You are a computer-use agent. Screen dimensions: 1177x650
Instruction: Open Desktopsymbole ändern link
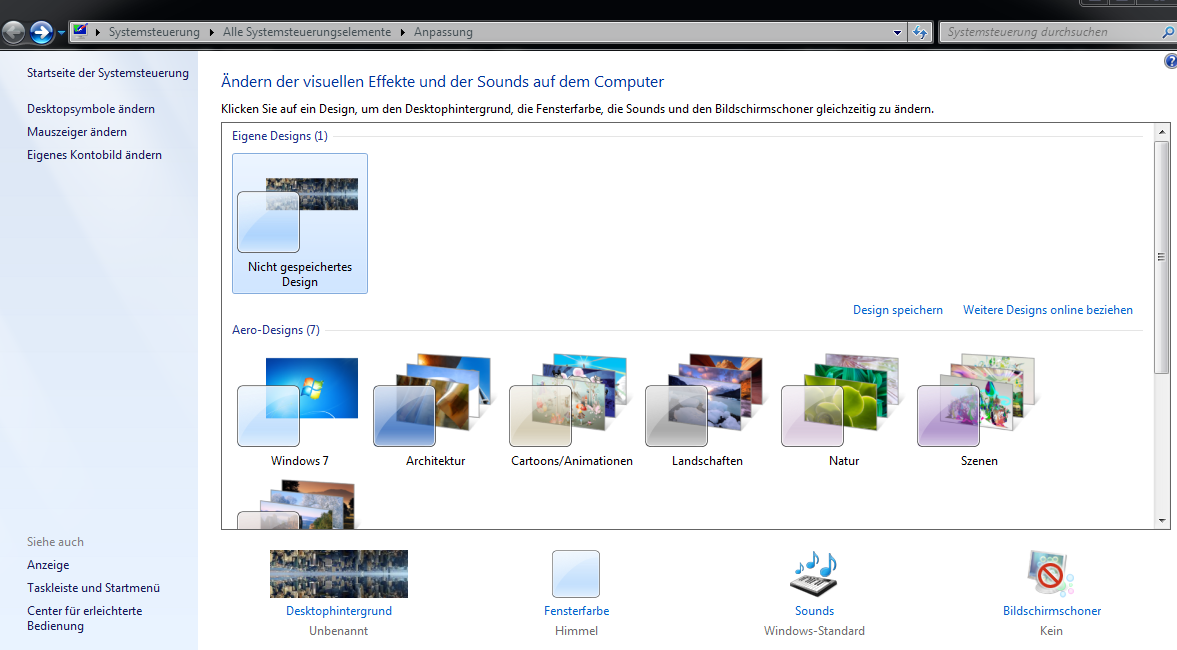(x=91, y=109)
